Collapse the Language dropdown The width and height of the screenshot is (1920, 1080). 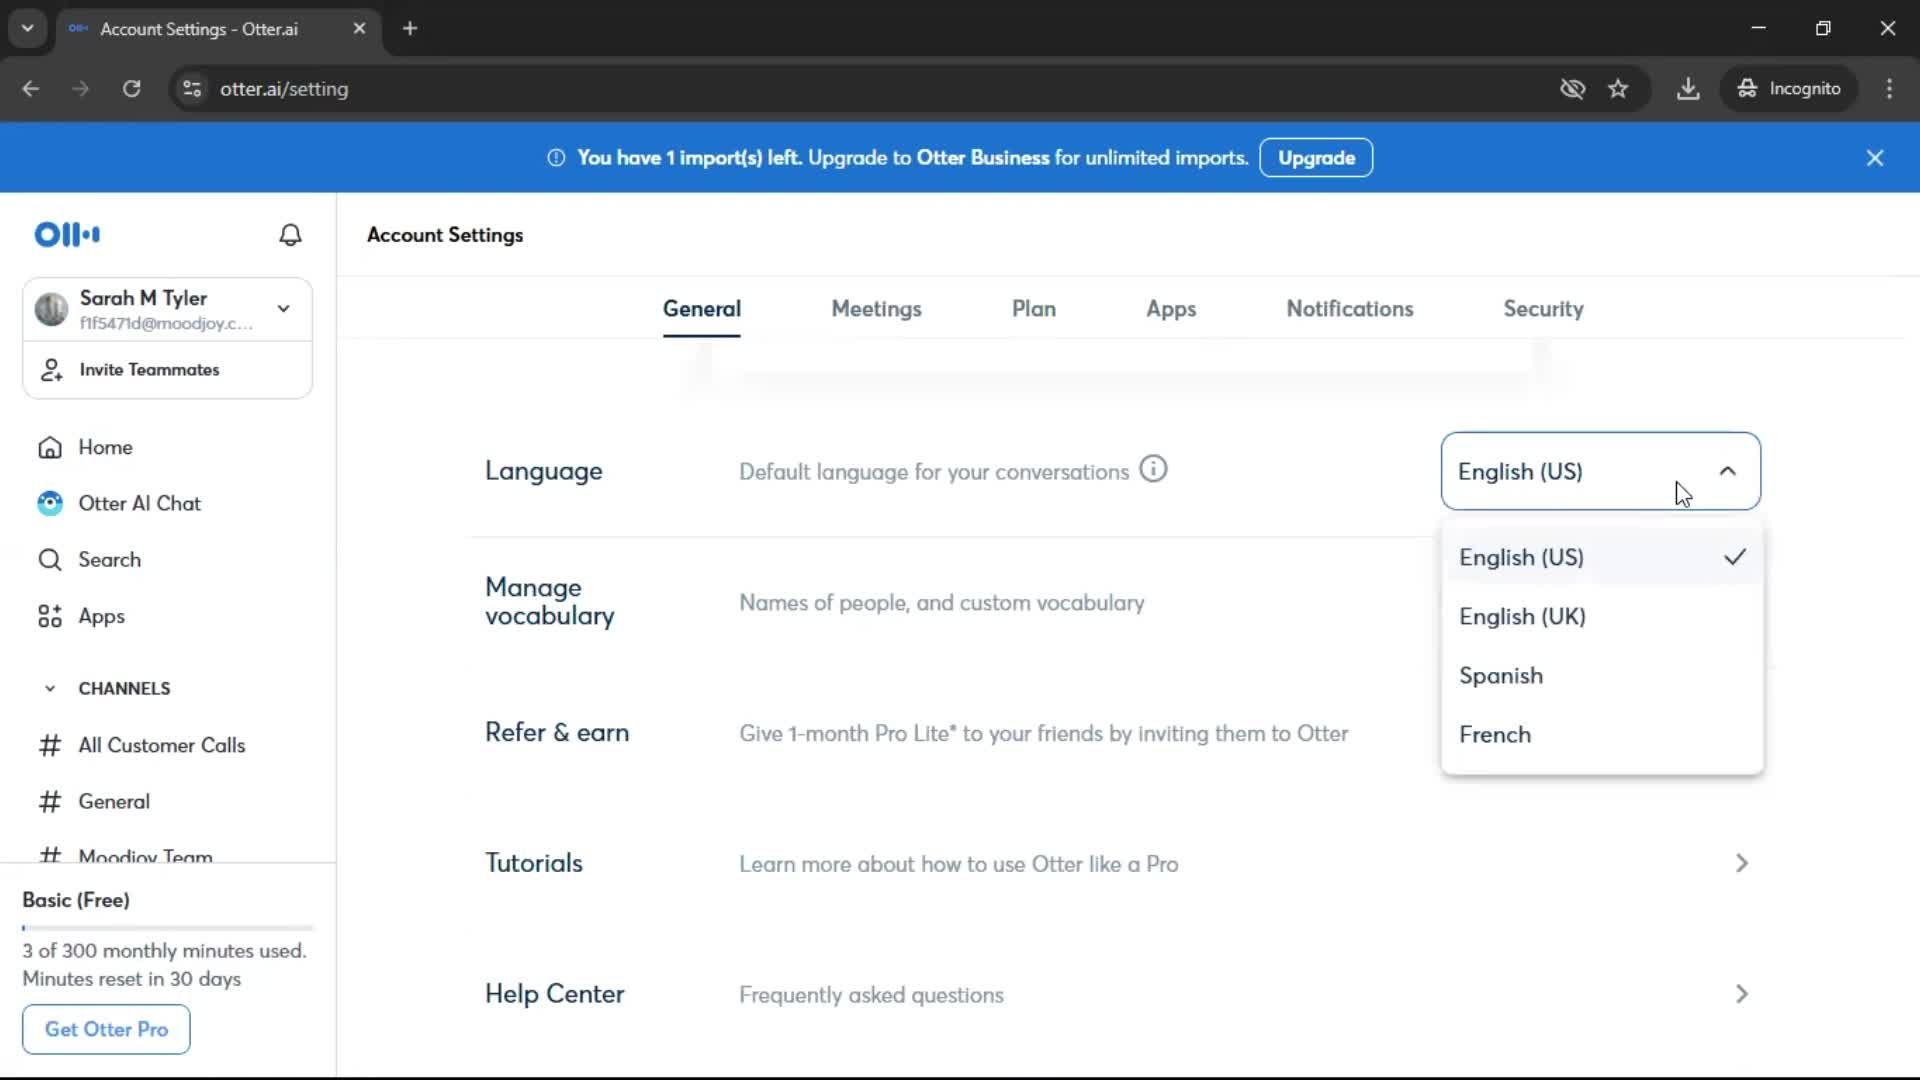[x=1727, y=471]
